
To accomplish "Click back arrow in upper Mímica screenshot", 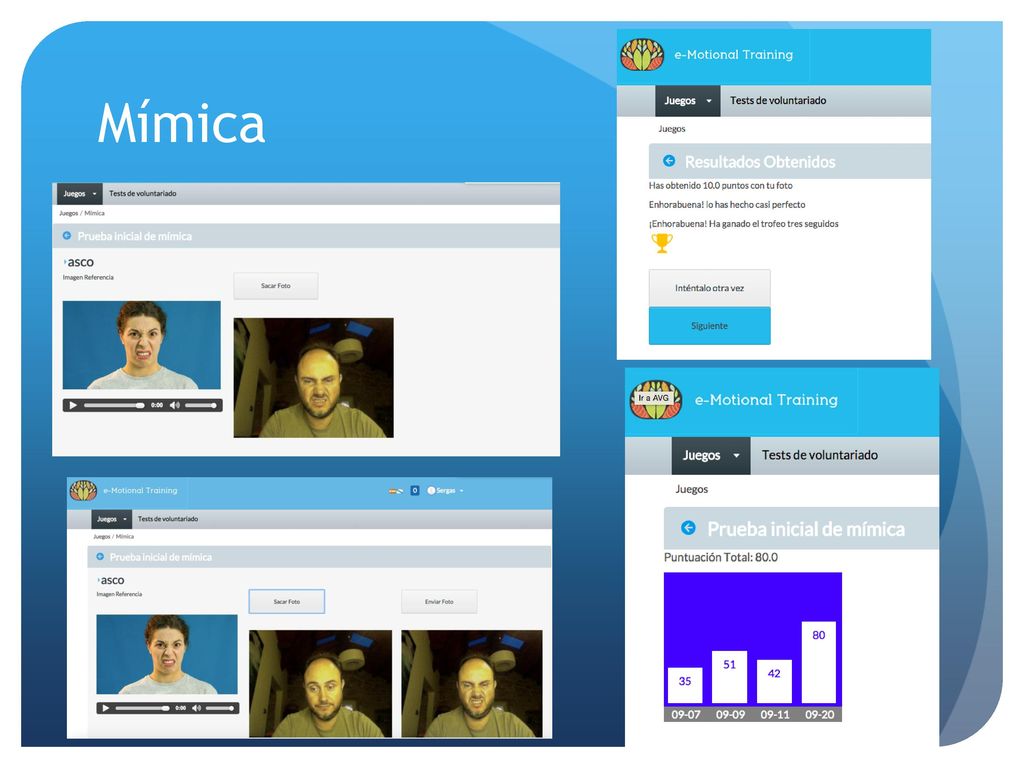I will (x=67, y=236).
